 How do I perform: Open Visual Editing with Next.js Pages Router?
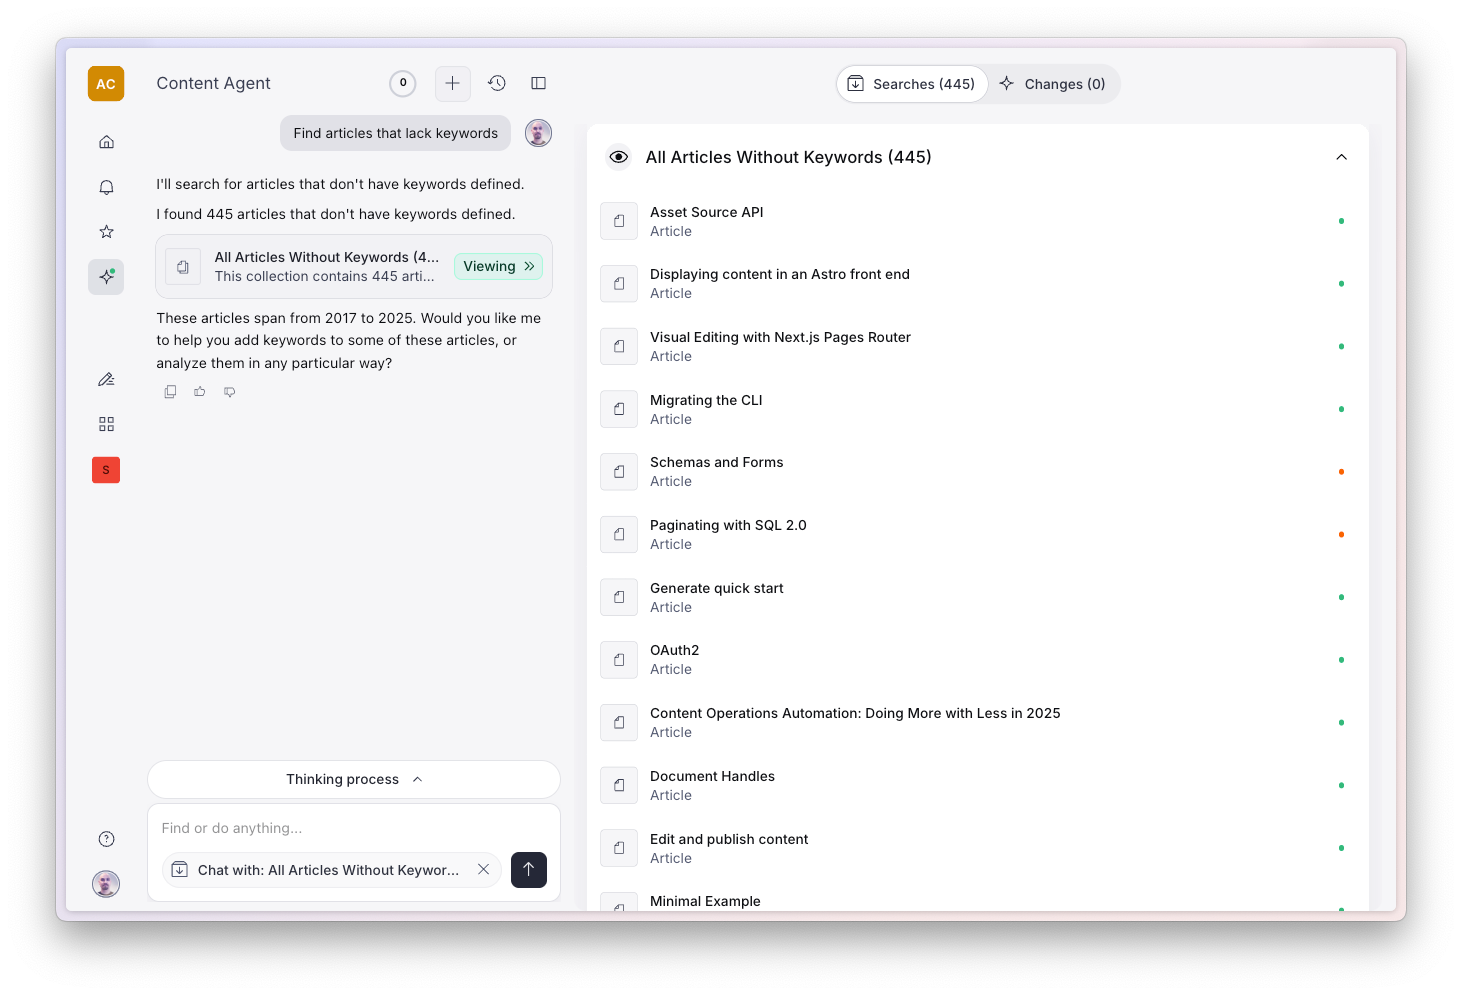click(x=978, y=347)
